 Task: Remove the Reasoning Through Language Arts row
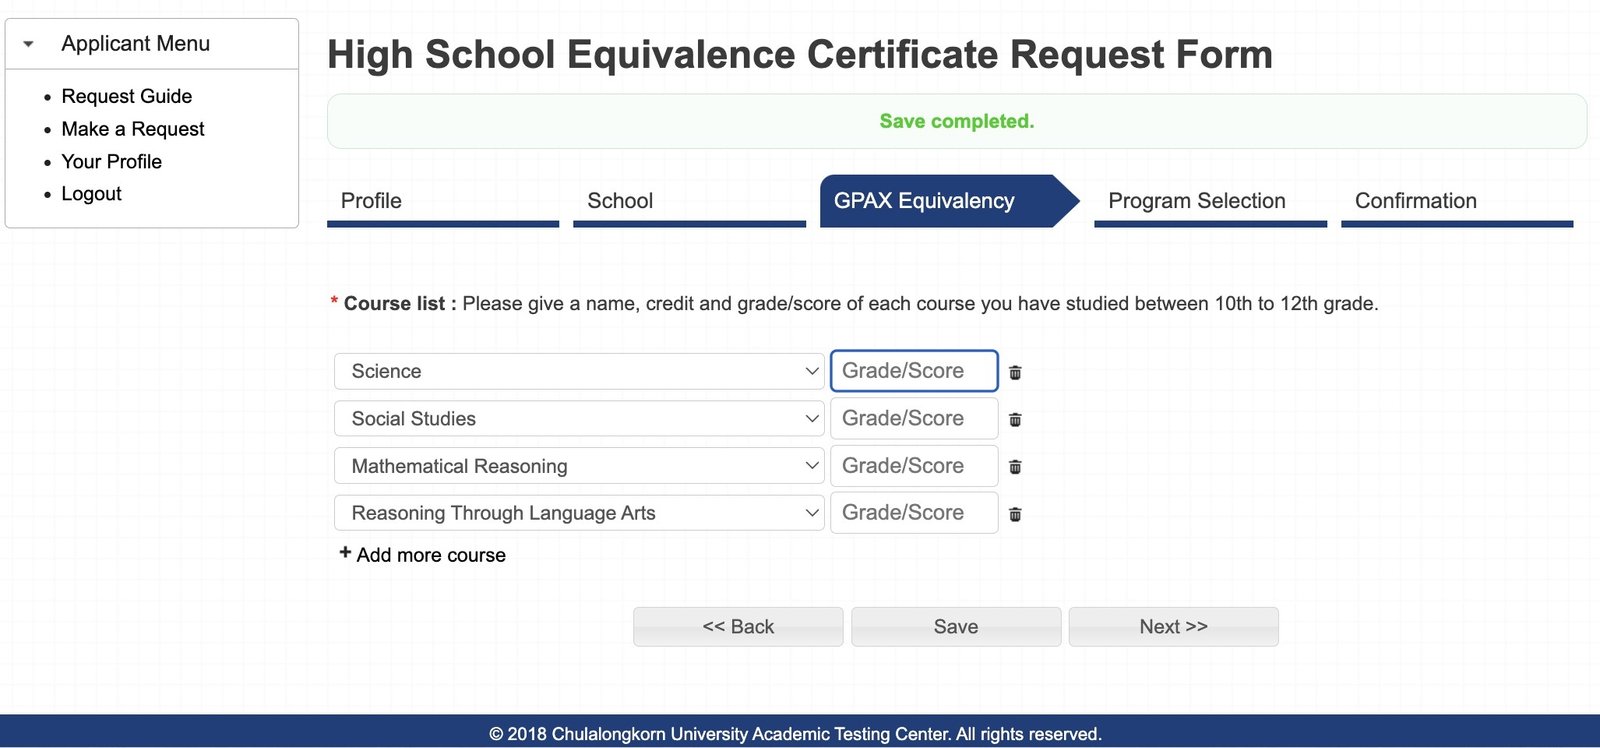(x=1015, y=514)
